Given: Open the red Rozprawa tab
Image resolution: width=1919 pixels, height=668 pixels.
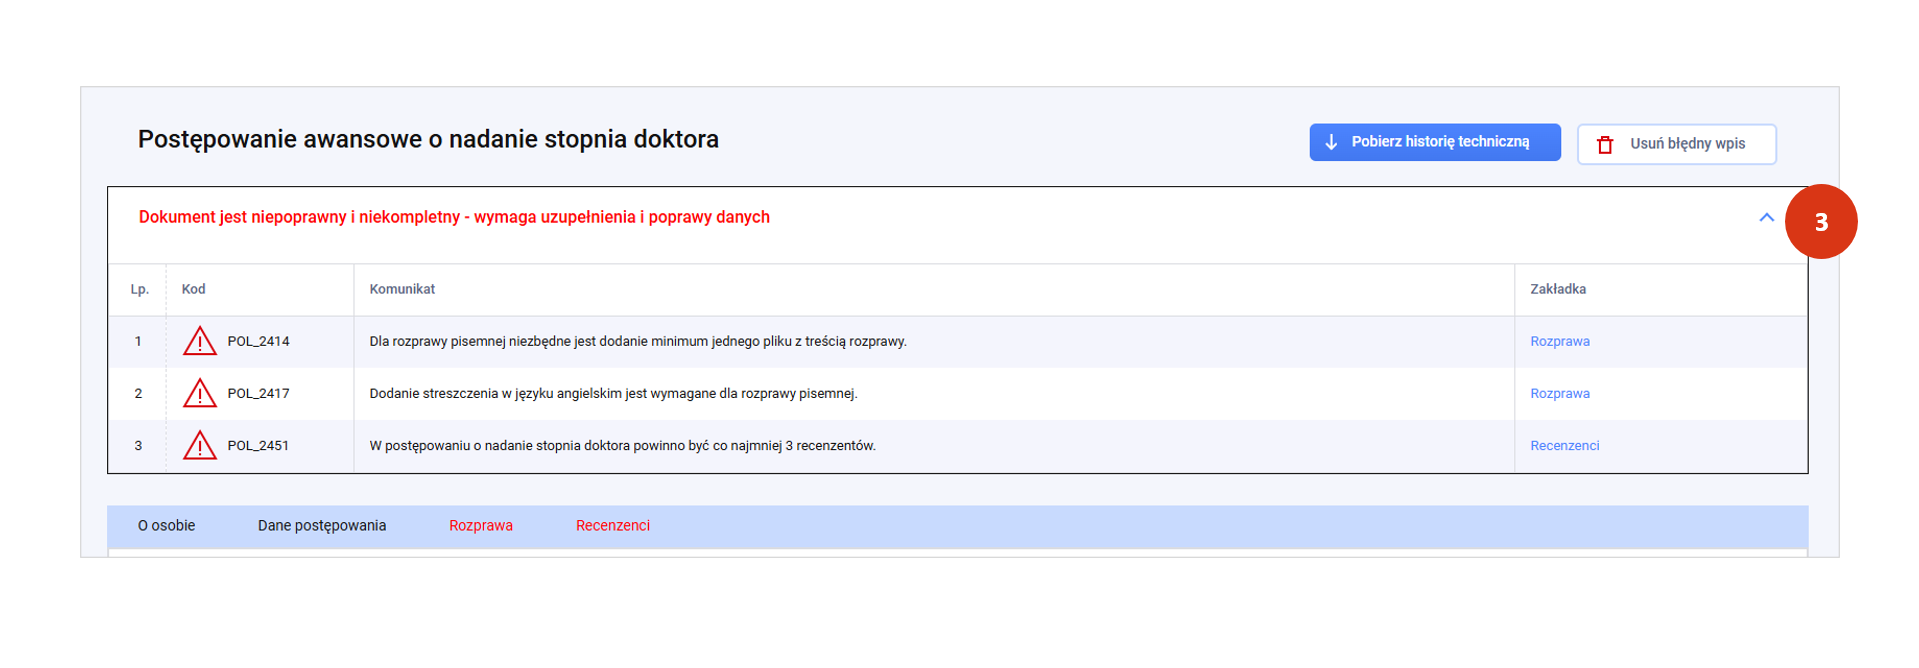Looking at the screenshot, I should point(480,526).
